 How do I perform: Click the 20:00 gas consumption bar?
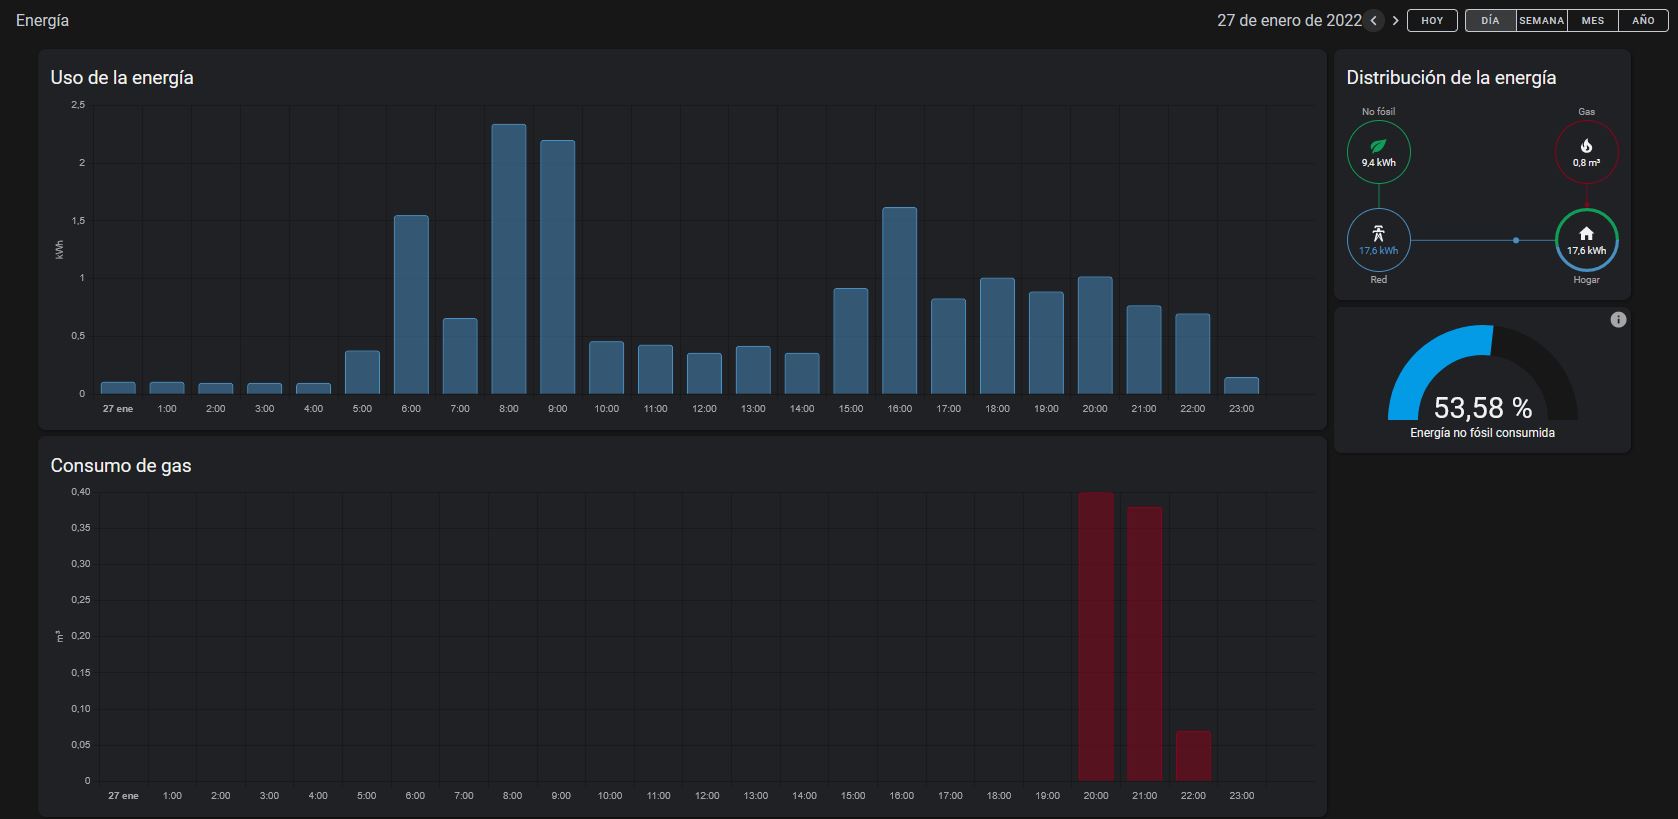[x=1095, y=636]
